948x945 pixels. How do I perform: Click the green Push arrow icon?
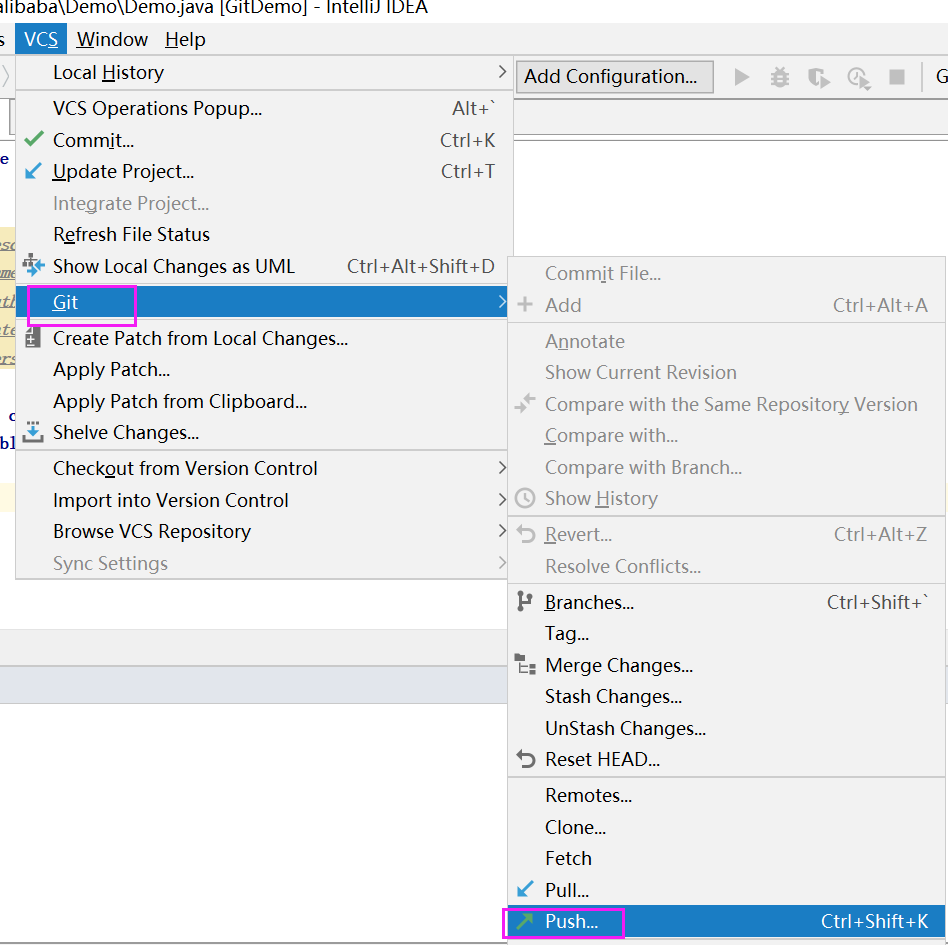[527, 922]
